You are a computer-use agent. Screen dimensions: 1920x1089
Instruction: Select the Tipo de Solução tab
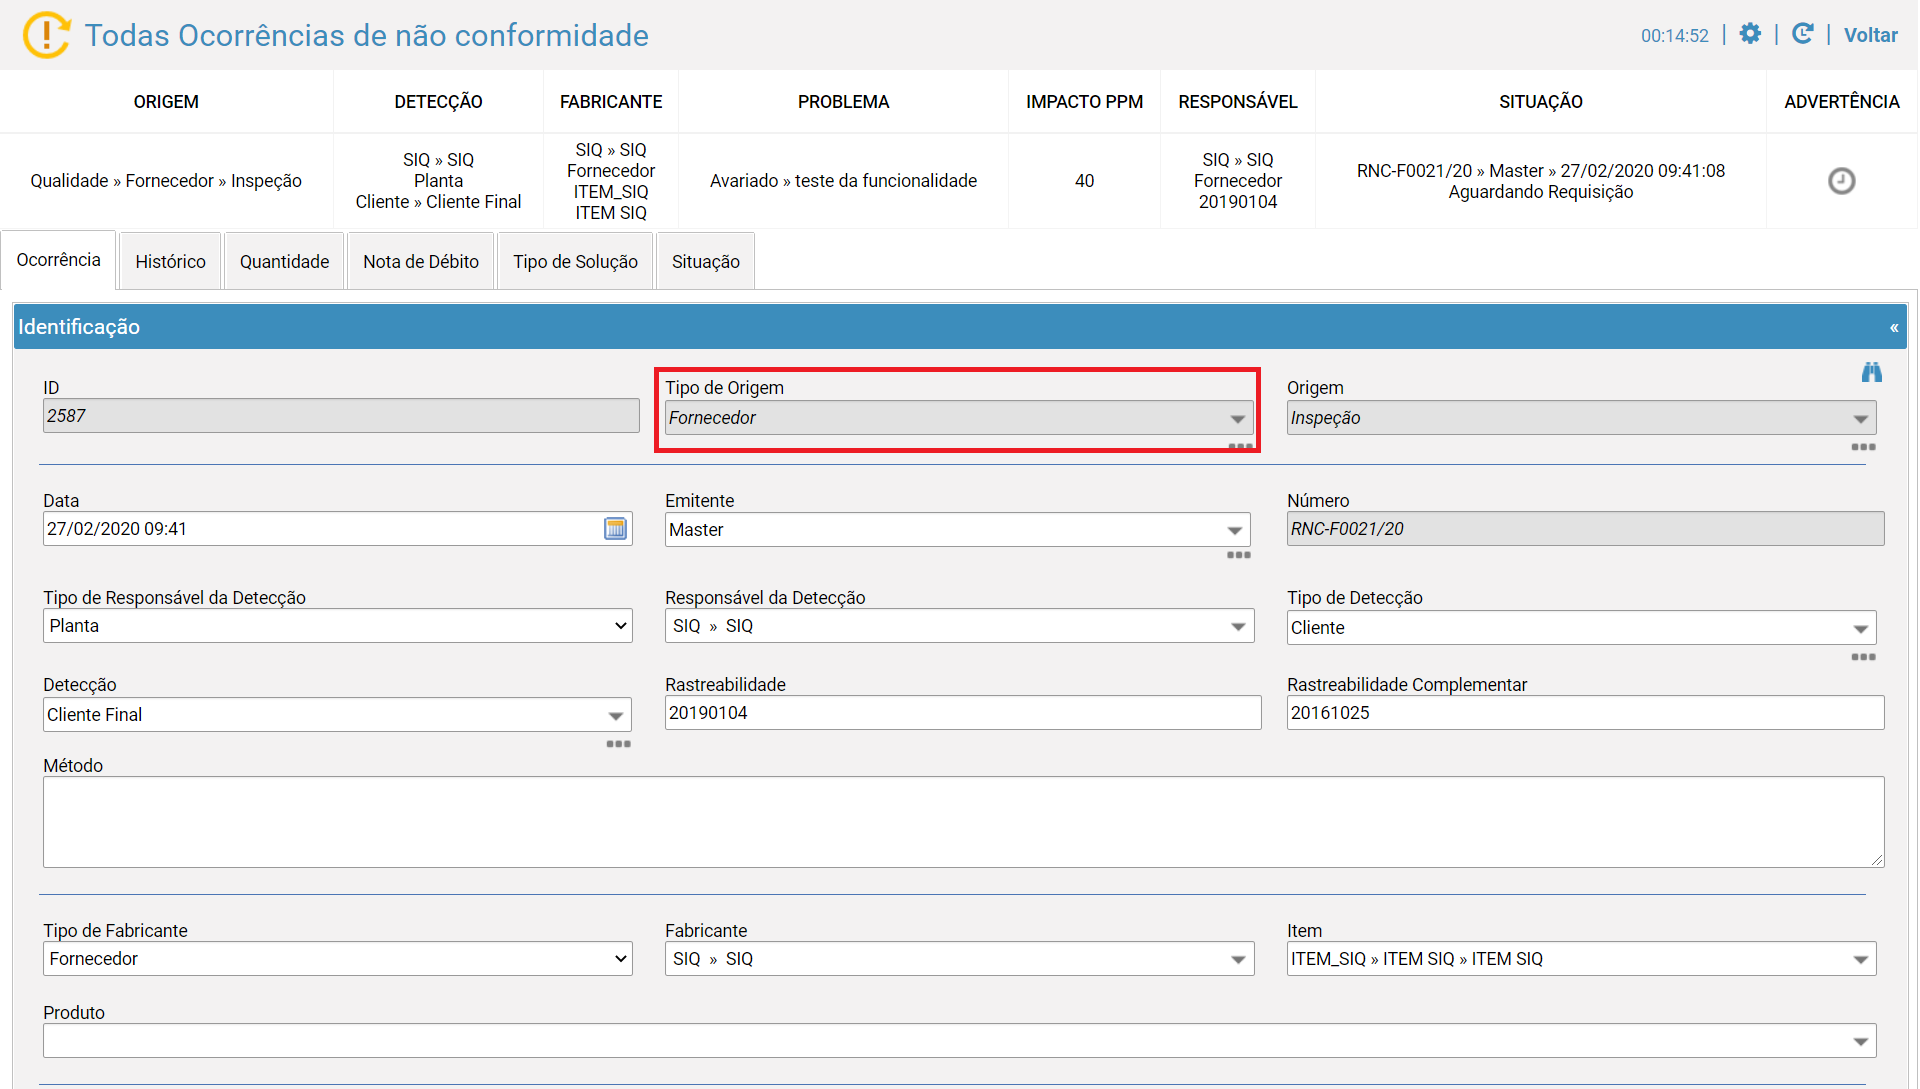coord(575,261)
